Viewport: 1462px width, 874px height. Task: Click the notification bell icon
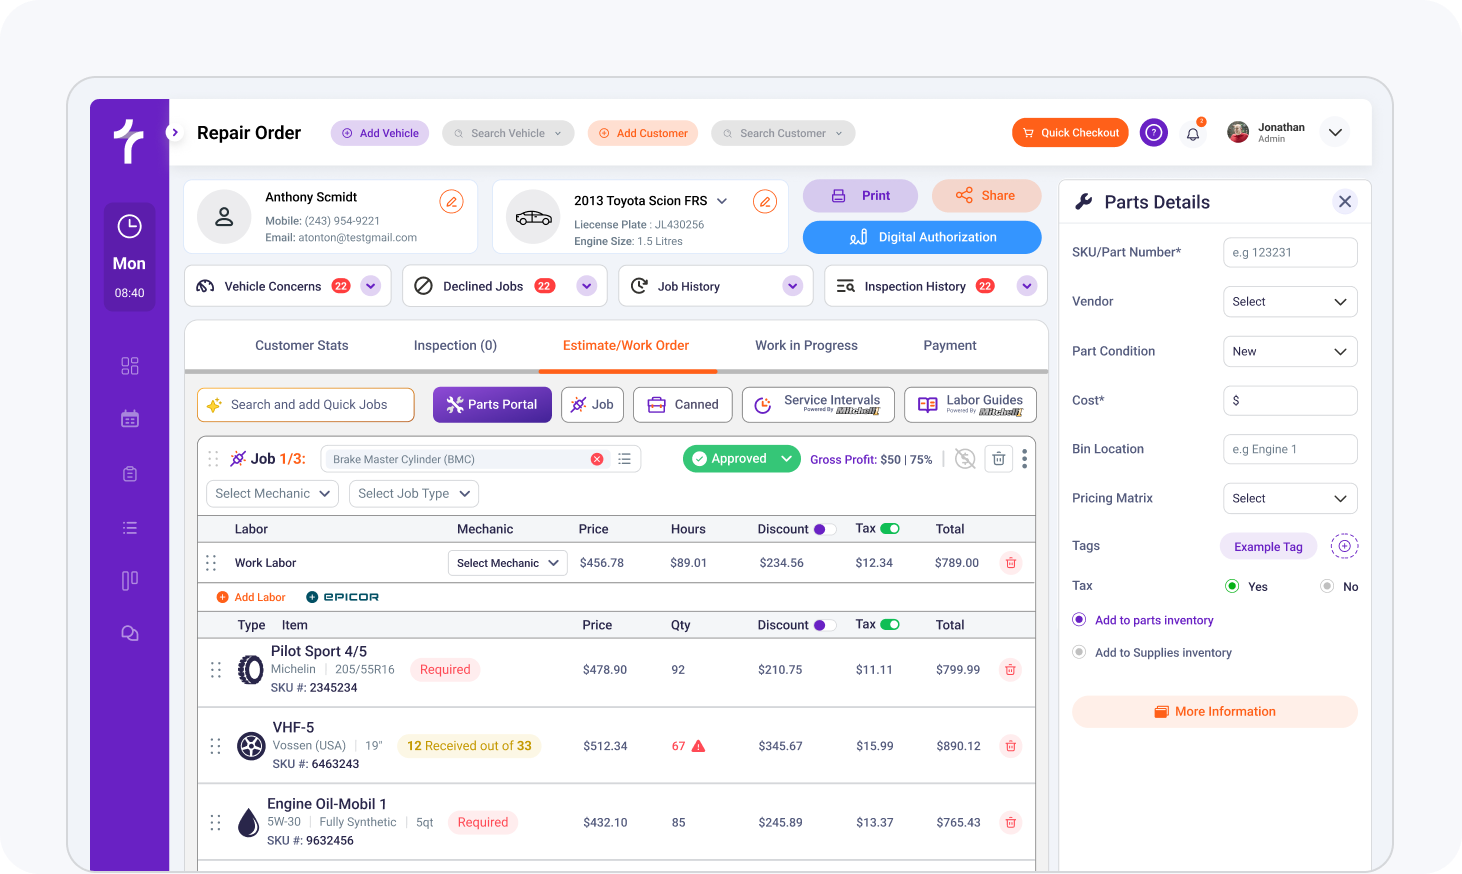1193,133
